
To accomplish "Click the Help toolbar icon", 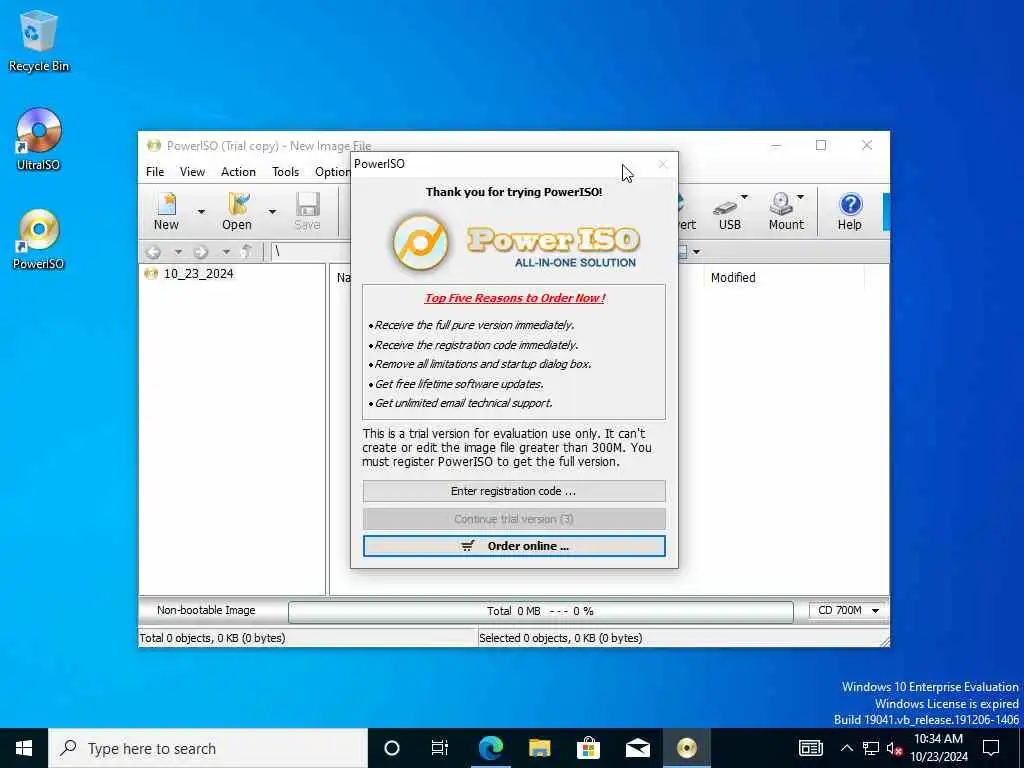I will coord(850,212).
